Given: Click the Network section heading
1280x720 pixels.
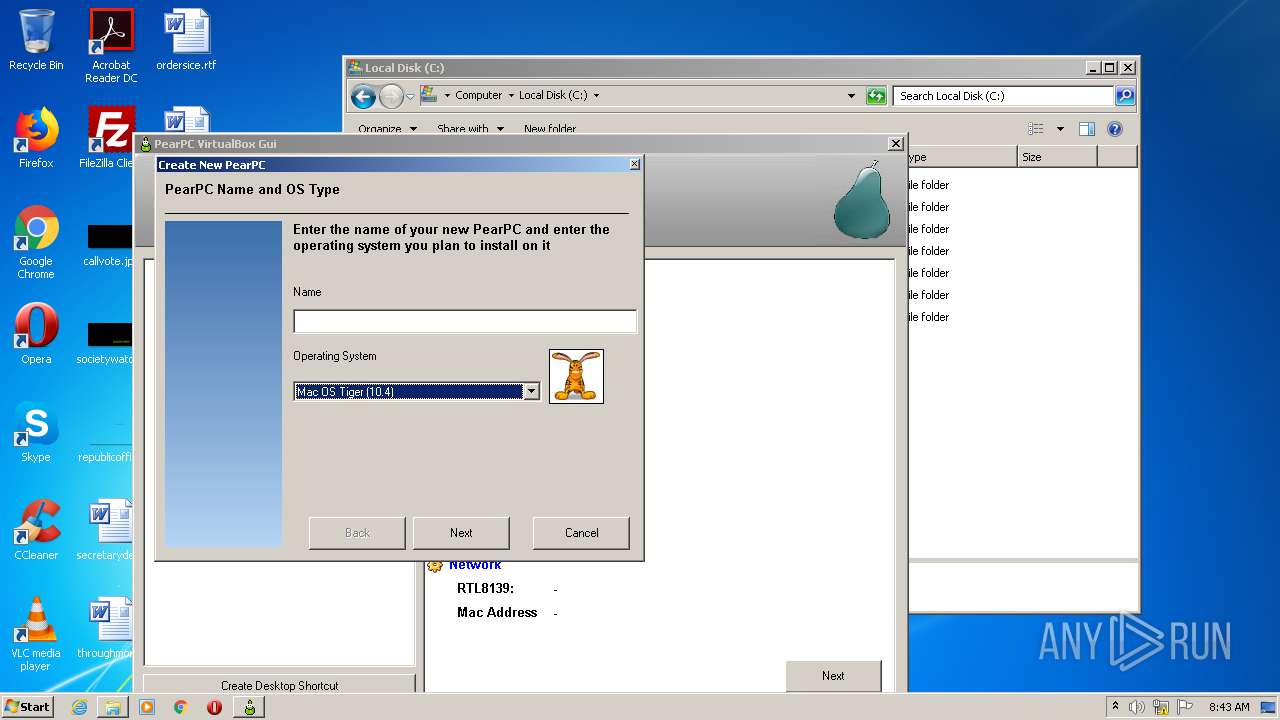Looking at the screenshot, I should point(475,565).
